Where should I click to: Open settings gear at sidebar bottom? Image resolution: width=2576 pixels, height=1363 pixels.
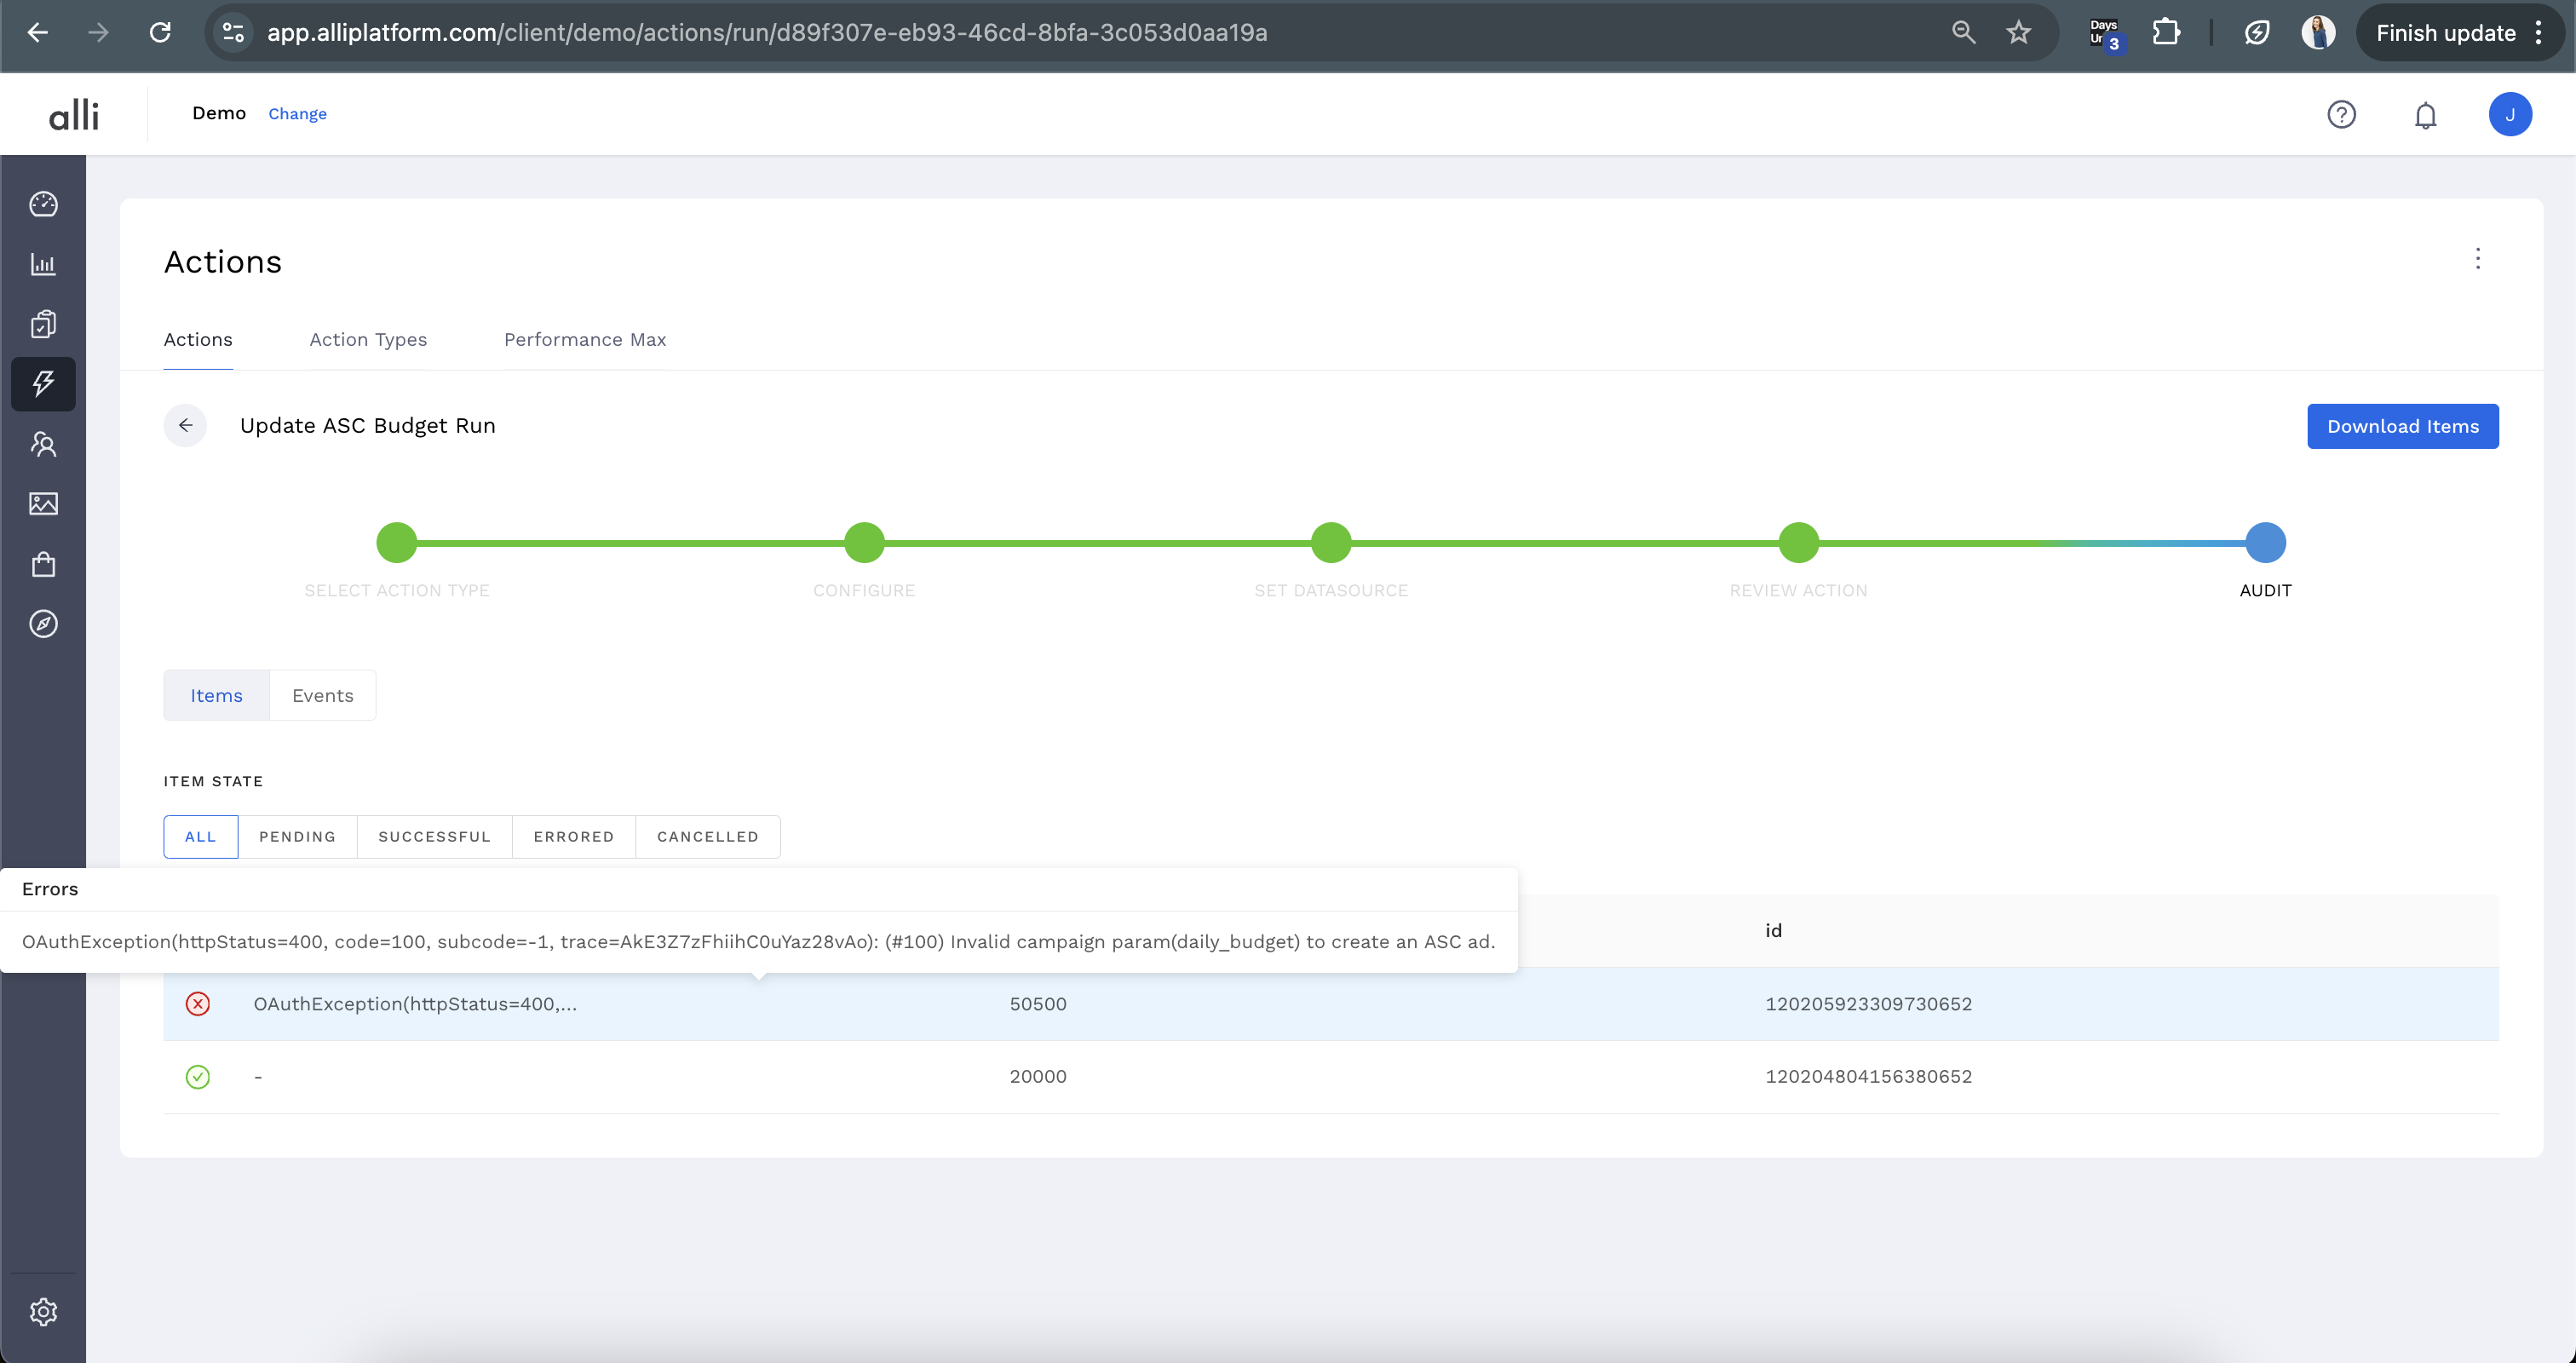click(43, 1311)
